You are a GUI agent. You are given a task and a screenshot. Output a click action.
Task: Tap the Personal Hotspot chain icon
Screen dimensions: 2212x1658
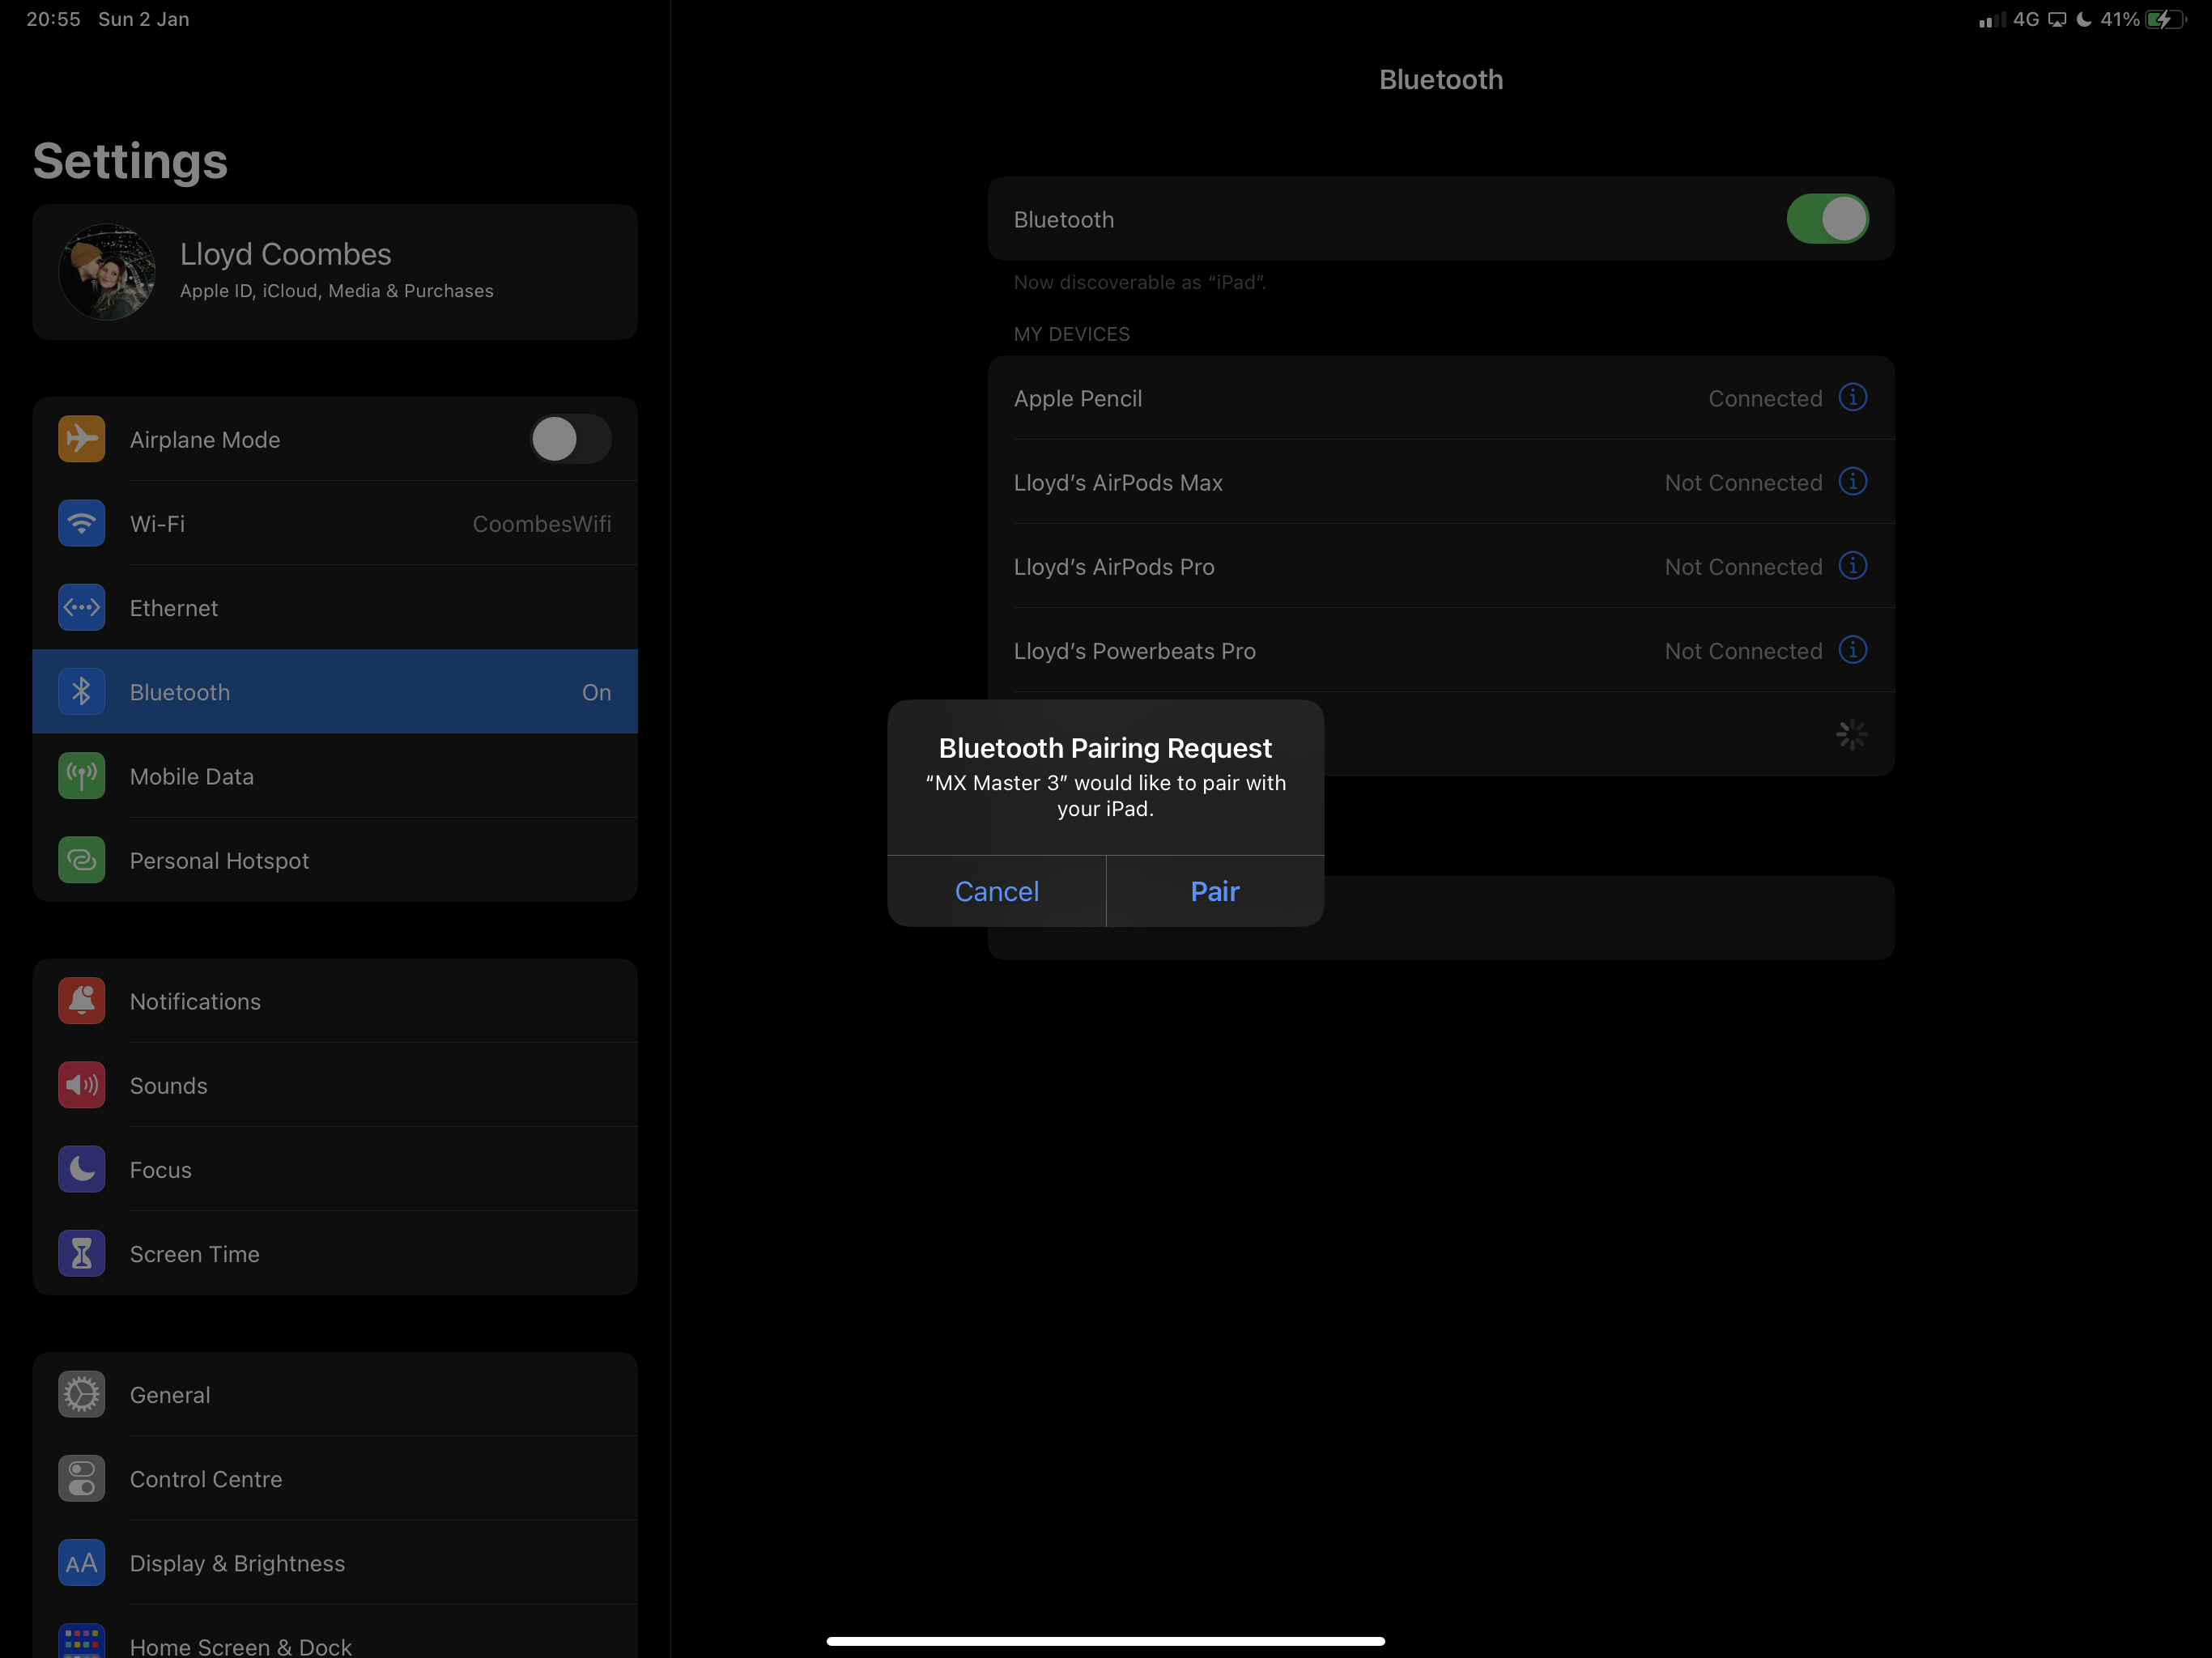point(82,860)
